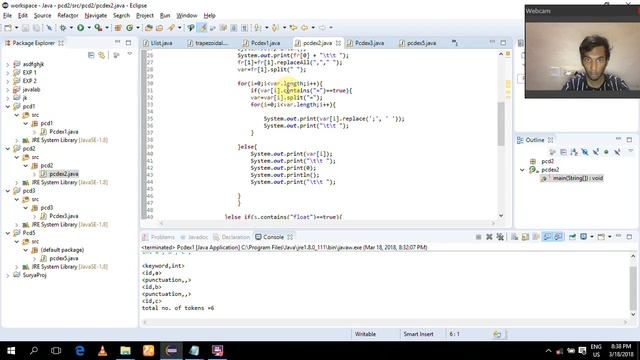Toggle Hide Fields in Outline toolbar
Image resolution: width=640 pixels, height=360 pixels.
(585, 152)
